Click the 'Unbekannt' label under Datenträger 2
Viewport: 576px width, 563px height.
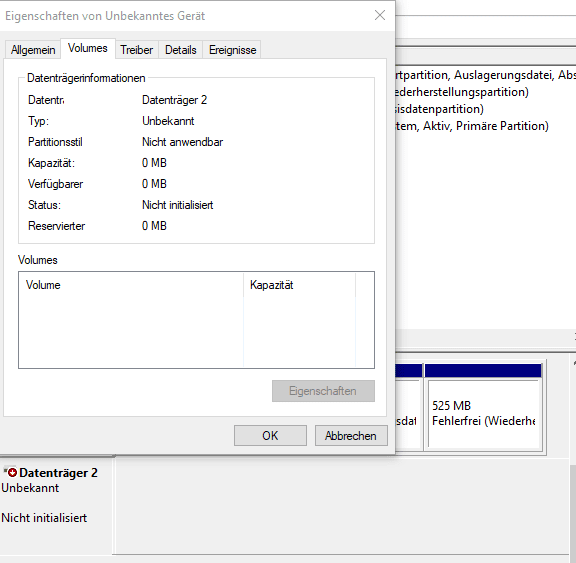(x=30, y=488)
